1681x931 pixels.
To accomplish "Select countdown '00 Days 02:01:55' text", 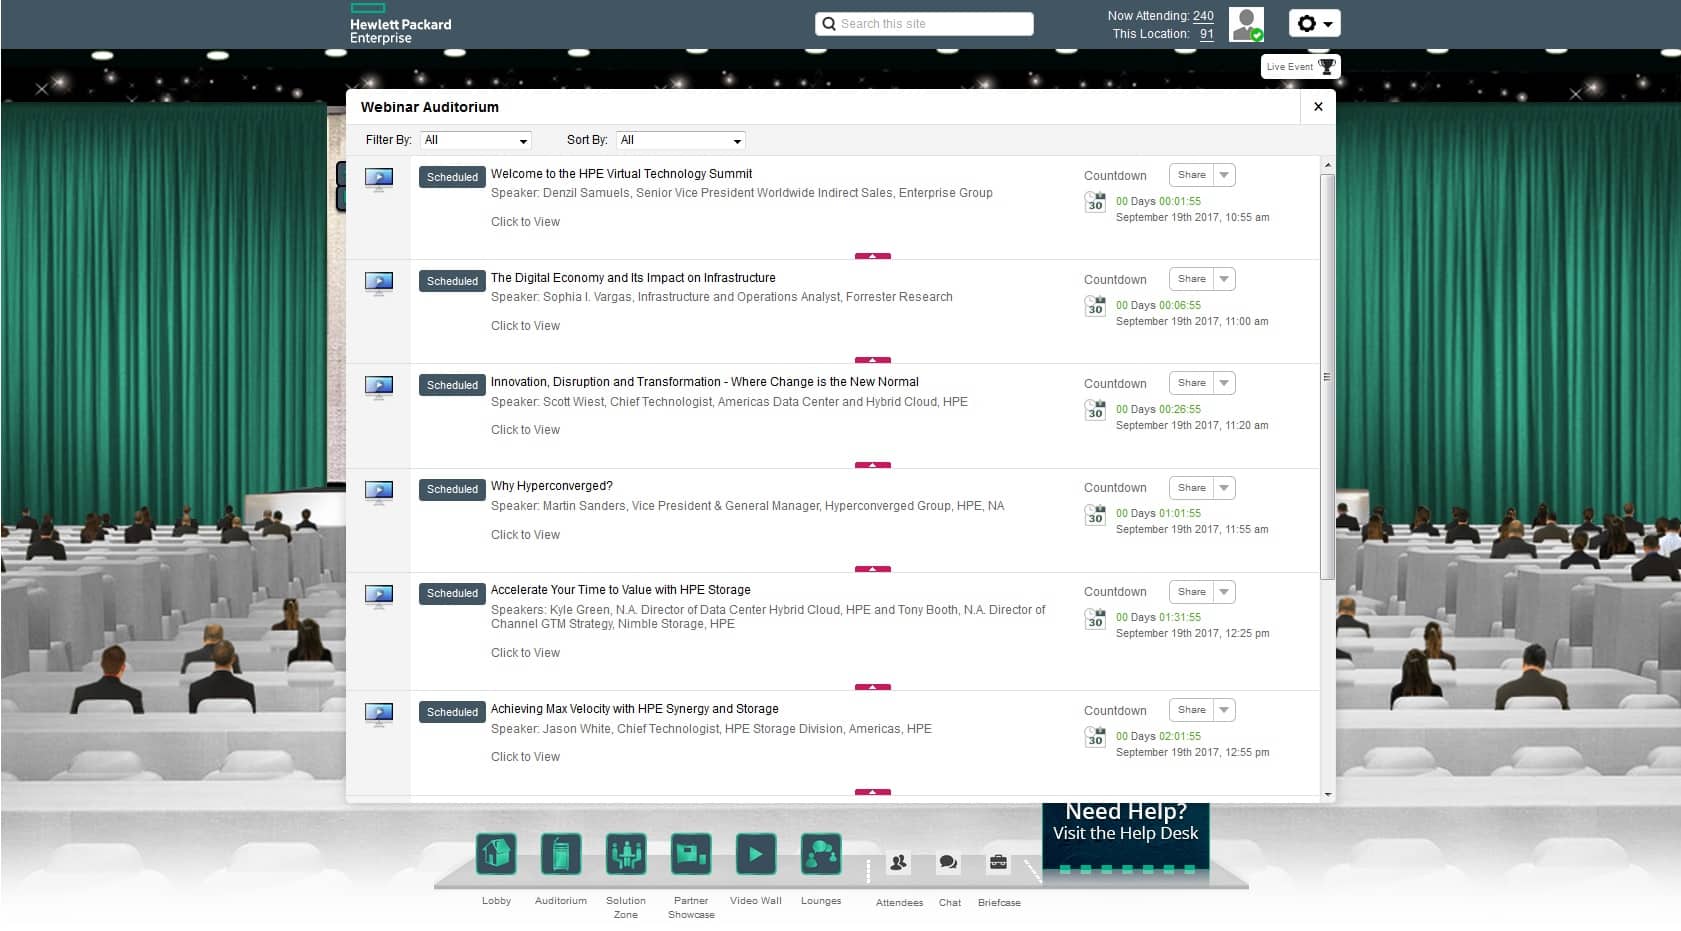I will 1158,736.
